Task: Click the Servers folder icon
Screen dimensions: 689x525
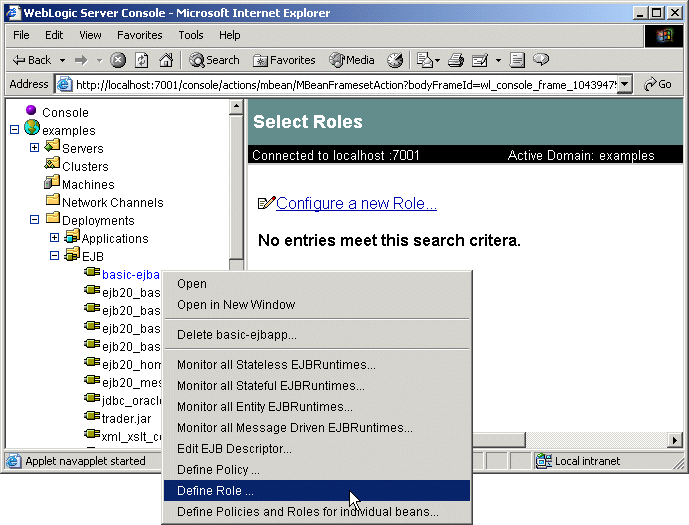Action: tap(52, 145)
